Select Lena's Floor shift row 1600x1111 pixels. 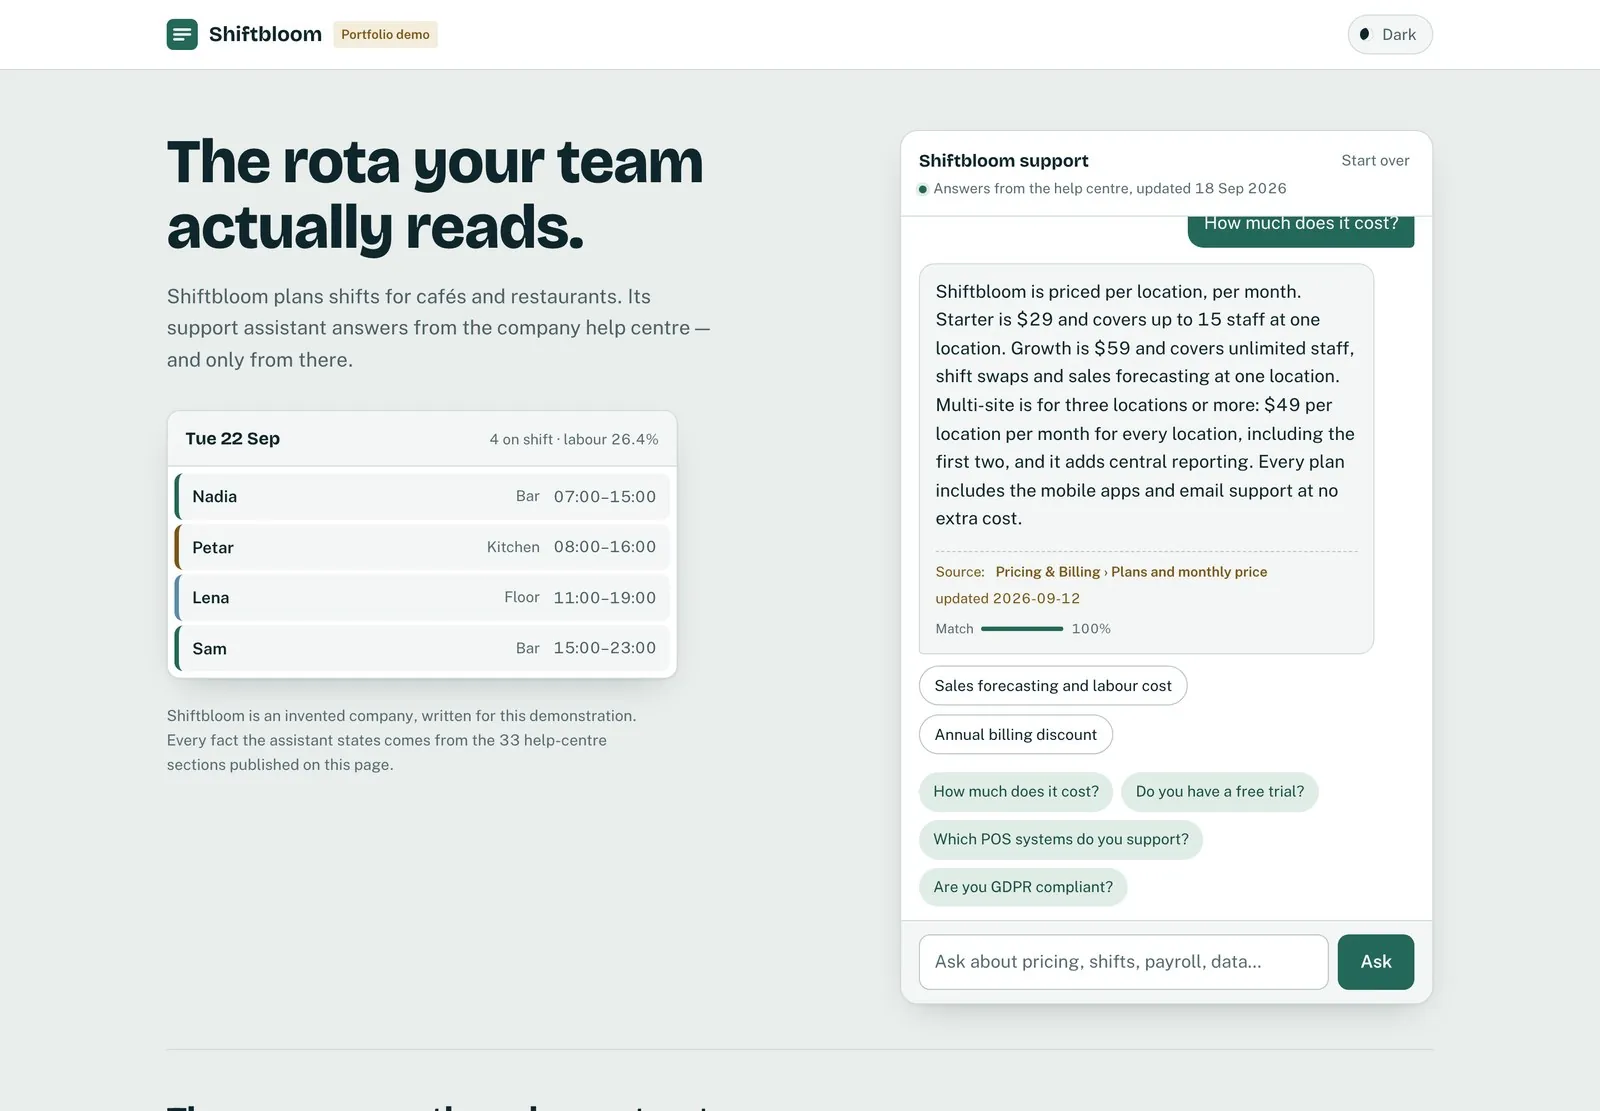click(422, 598)
